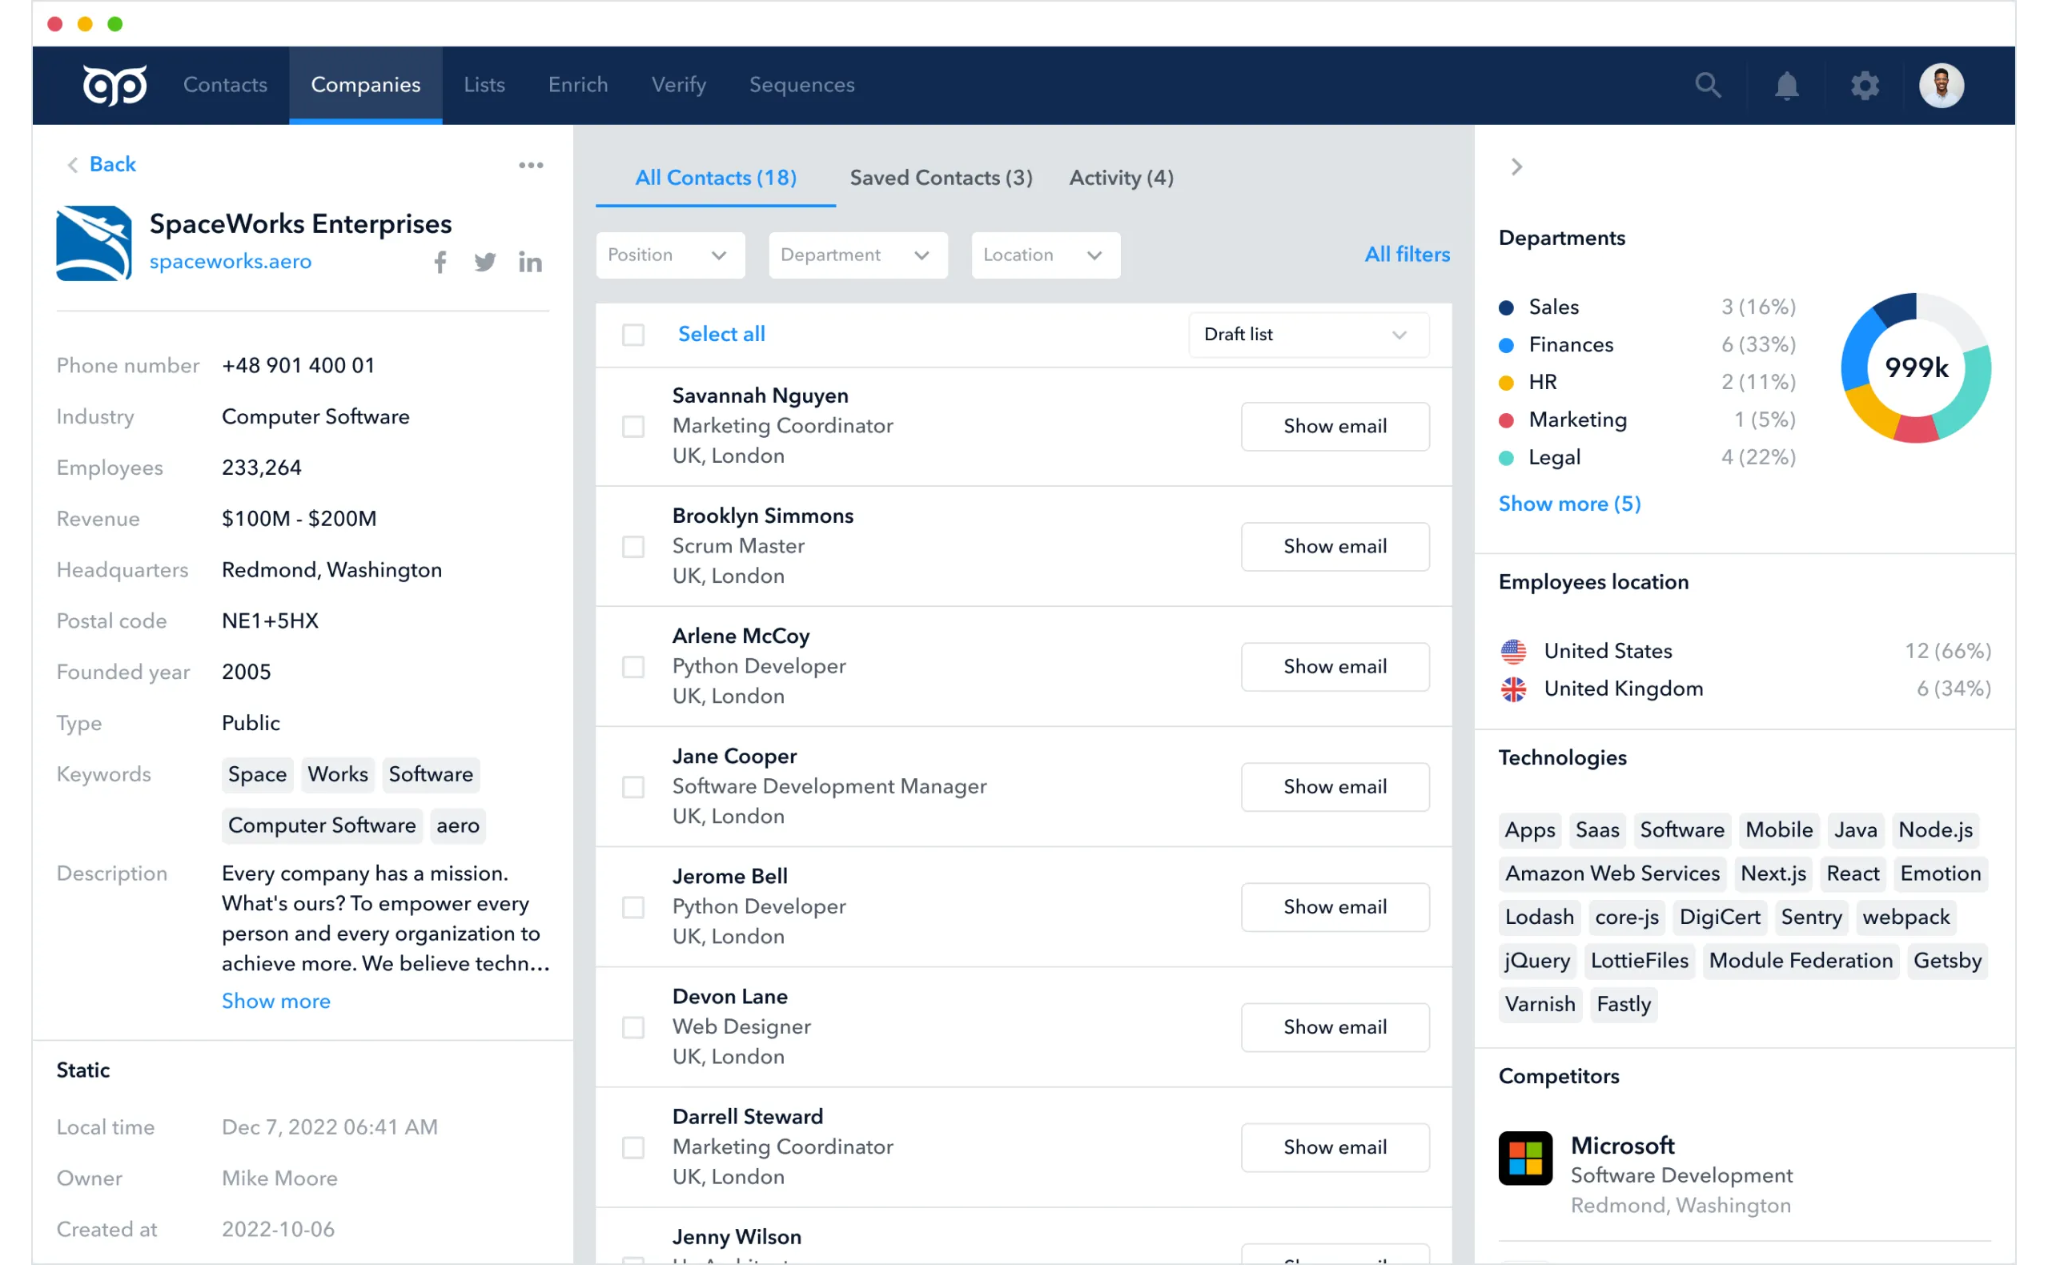Select Brooklyn Simmons' checkbox
This screenshot has width=2048, height=1265.
click(633, 547)
